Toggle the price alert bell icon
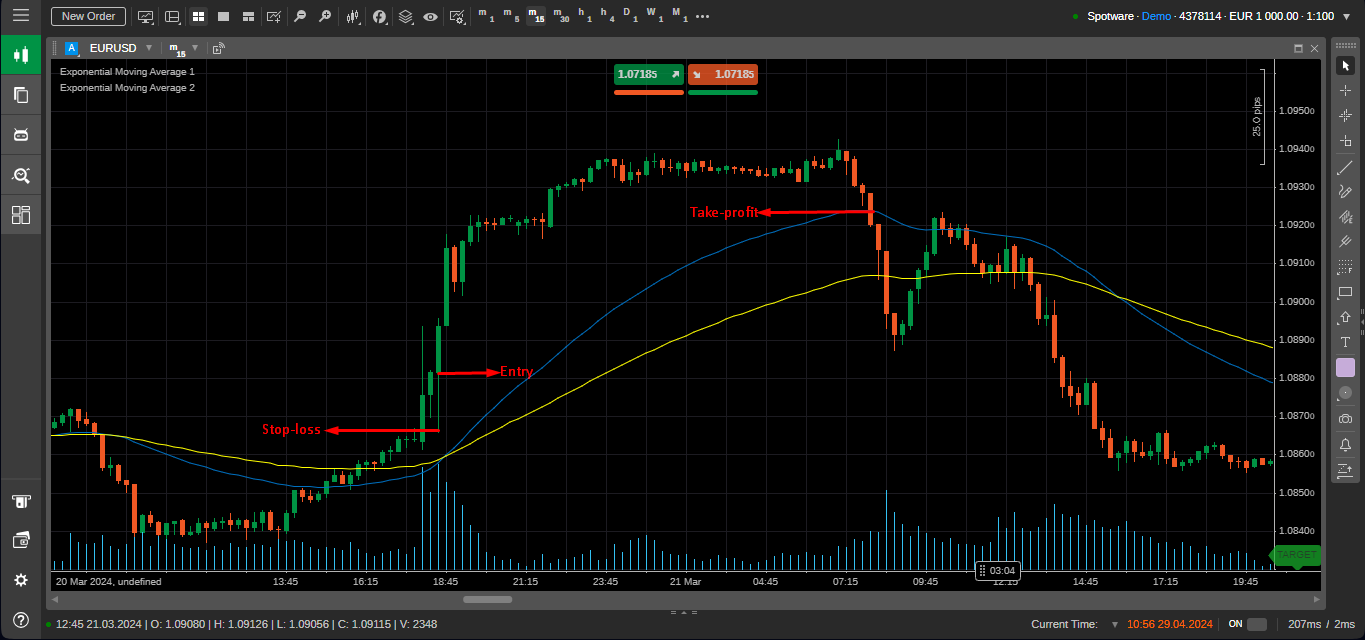 click(1345, 443)
